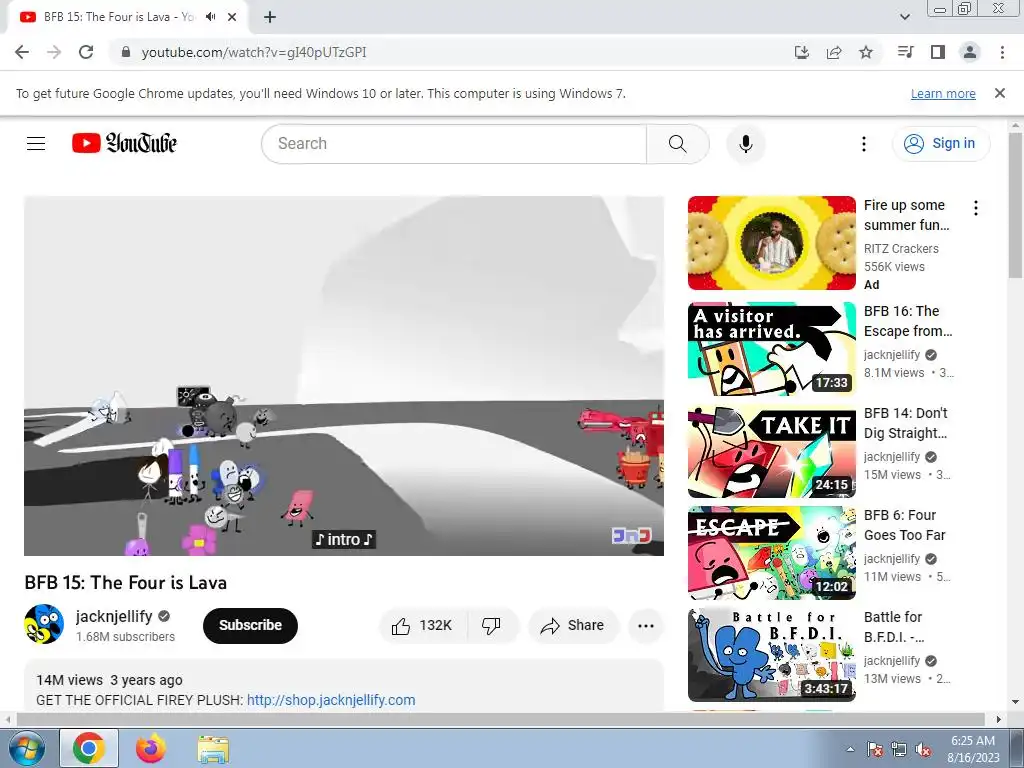
Task: Open a new tab with plus button
Action: [270, 17]
